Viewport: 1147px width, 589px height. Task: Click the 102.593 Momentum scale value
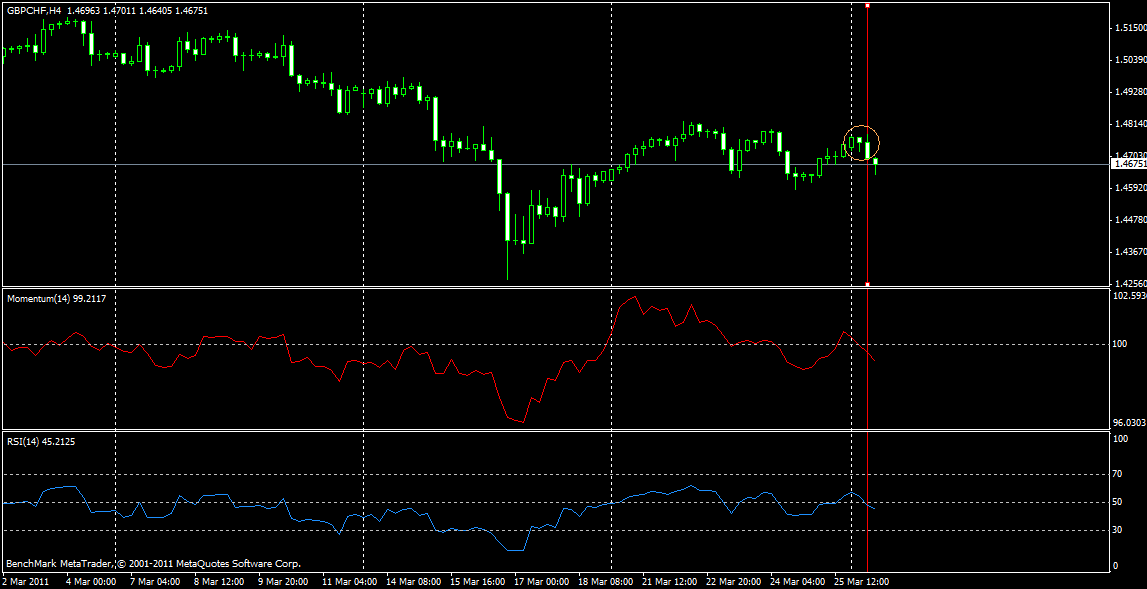pyautogui.click(x=1130, y=296)
